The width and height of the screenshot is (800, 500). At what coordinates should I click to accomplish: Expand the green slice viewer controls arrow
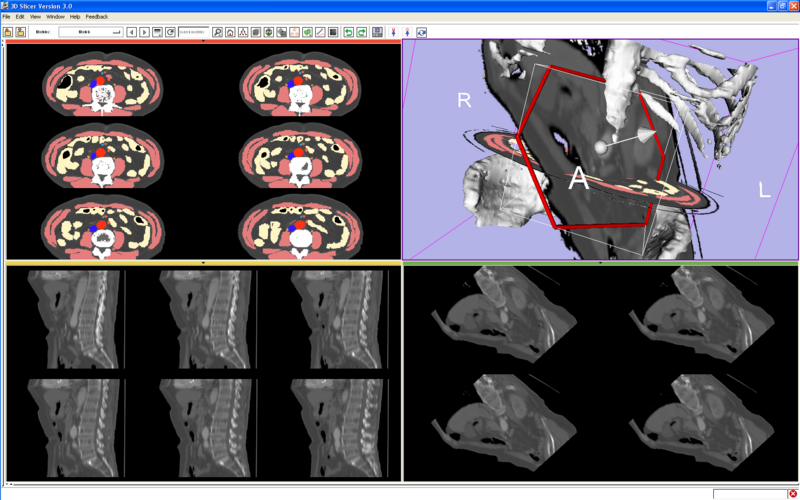pyautogui.click(x=600, y=263)
